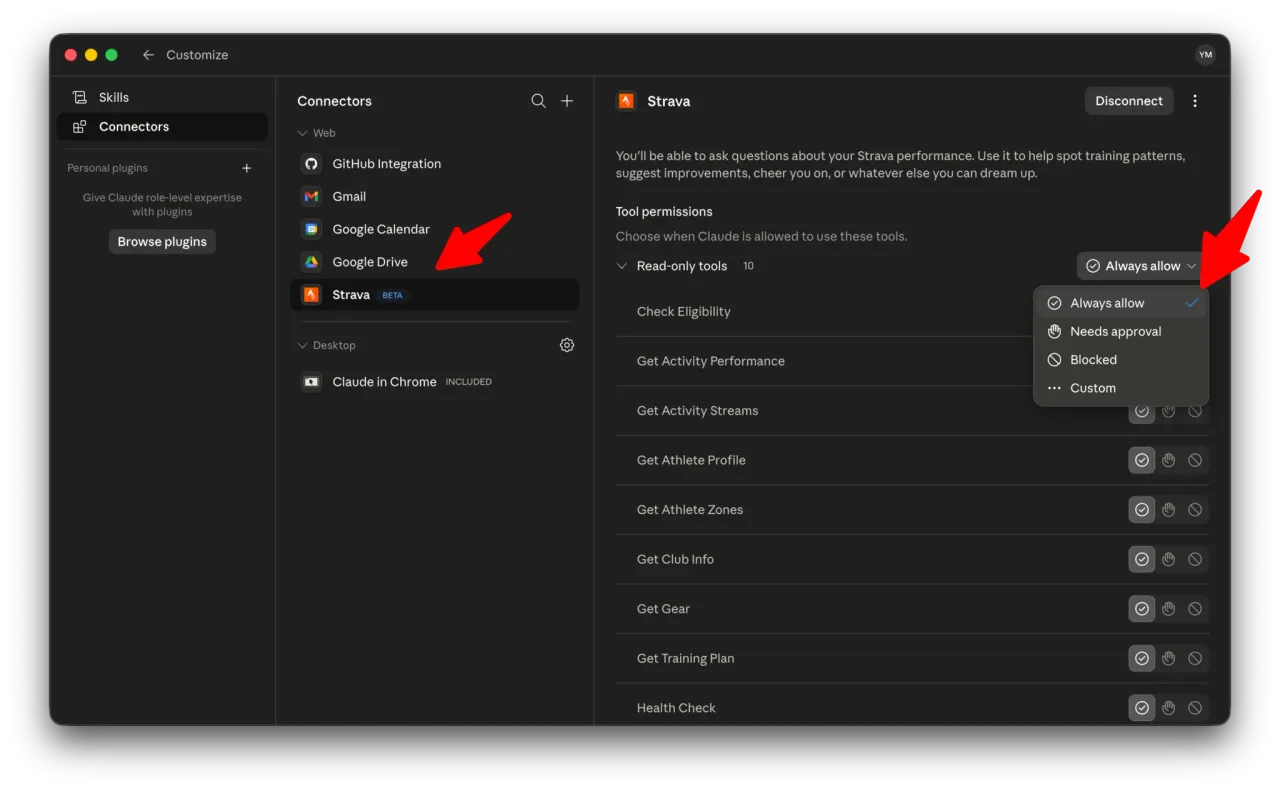Viewport: 1280px width, 791px height.
Task: Block the Health Check tool
Action: [x=1195, y=708]
